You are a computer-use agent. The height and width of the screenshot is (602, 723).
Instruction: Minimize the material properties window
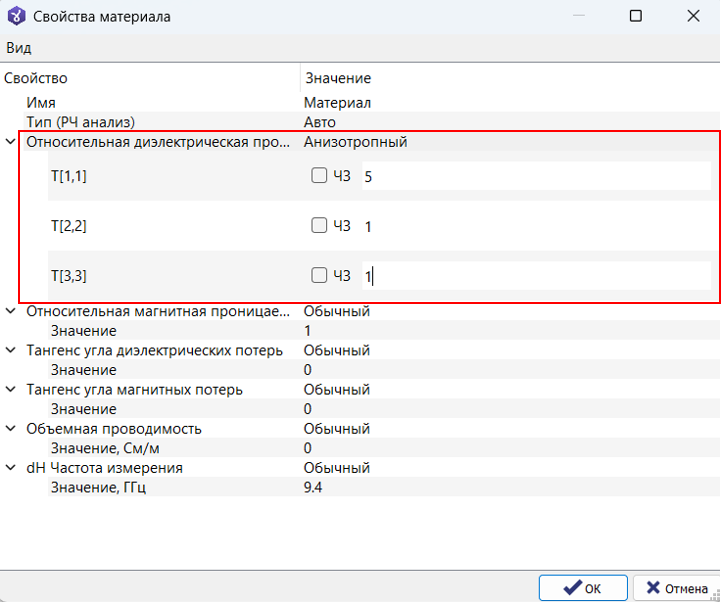[x=579, y=16]
